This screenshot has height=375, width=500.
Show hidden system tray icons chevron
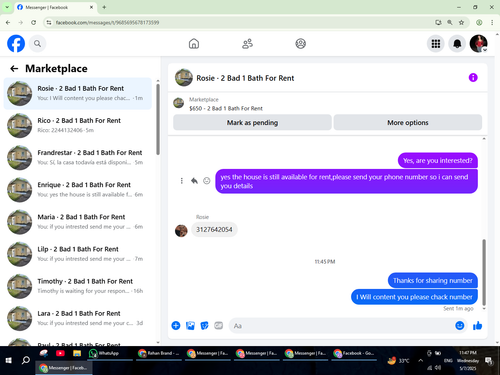(x=421, y=360)
